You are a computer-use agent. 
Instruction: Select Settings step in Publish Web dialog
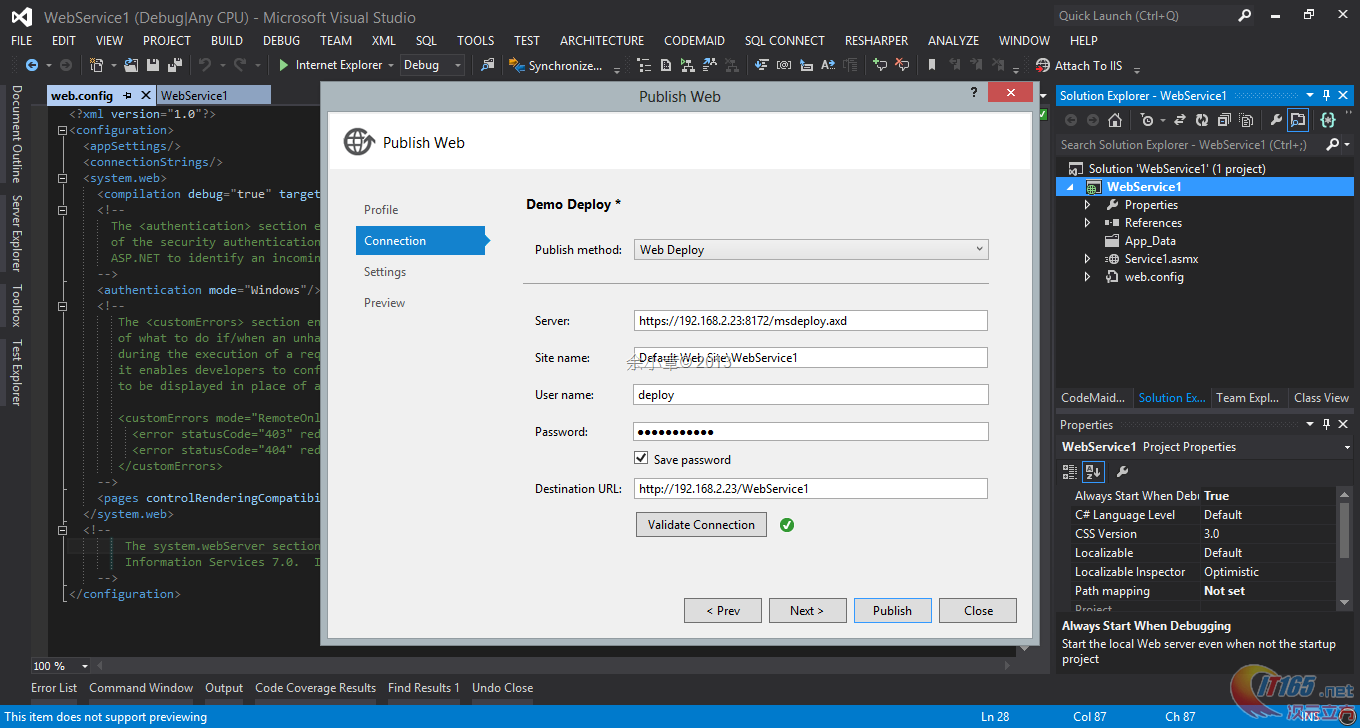385,272
